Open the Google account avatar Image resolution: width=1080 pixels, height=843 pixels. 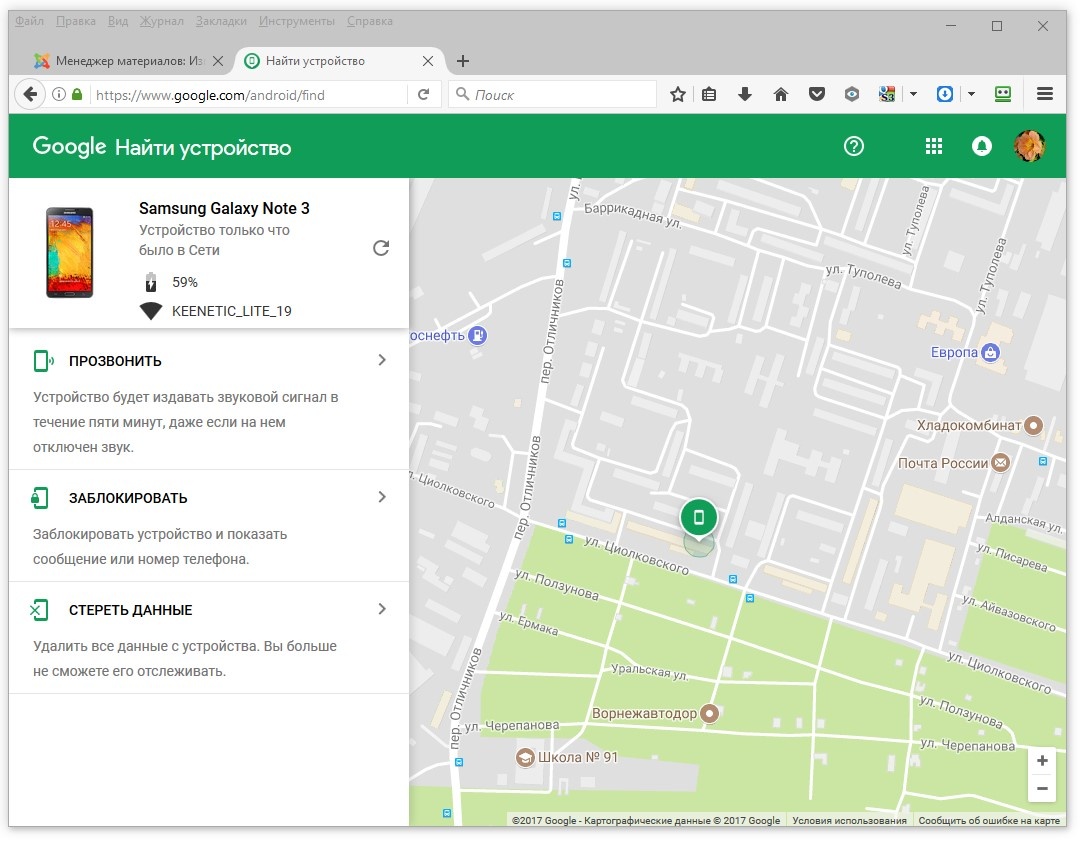[1029, 146]
